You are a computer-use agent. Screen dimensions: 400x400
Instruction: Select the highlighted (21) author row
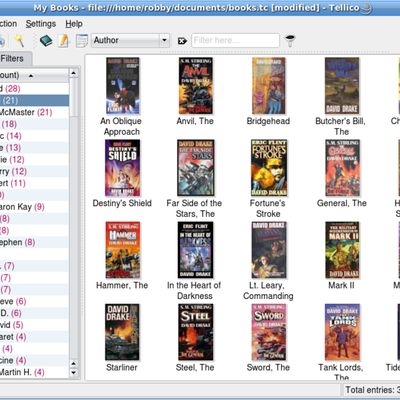(x=34, y=100)
